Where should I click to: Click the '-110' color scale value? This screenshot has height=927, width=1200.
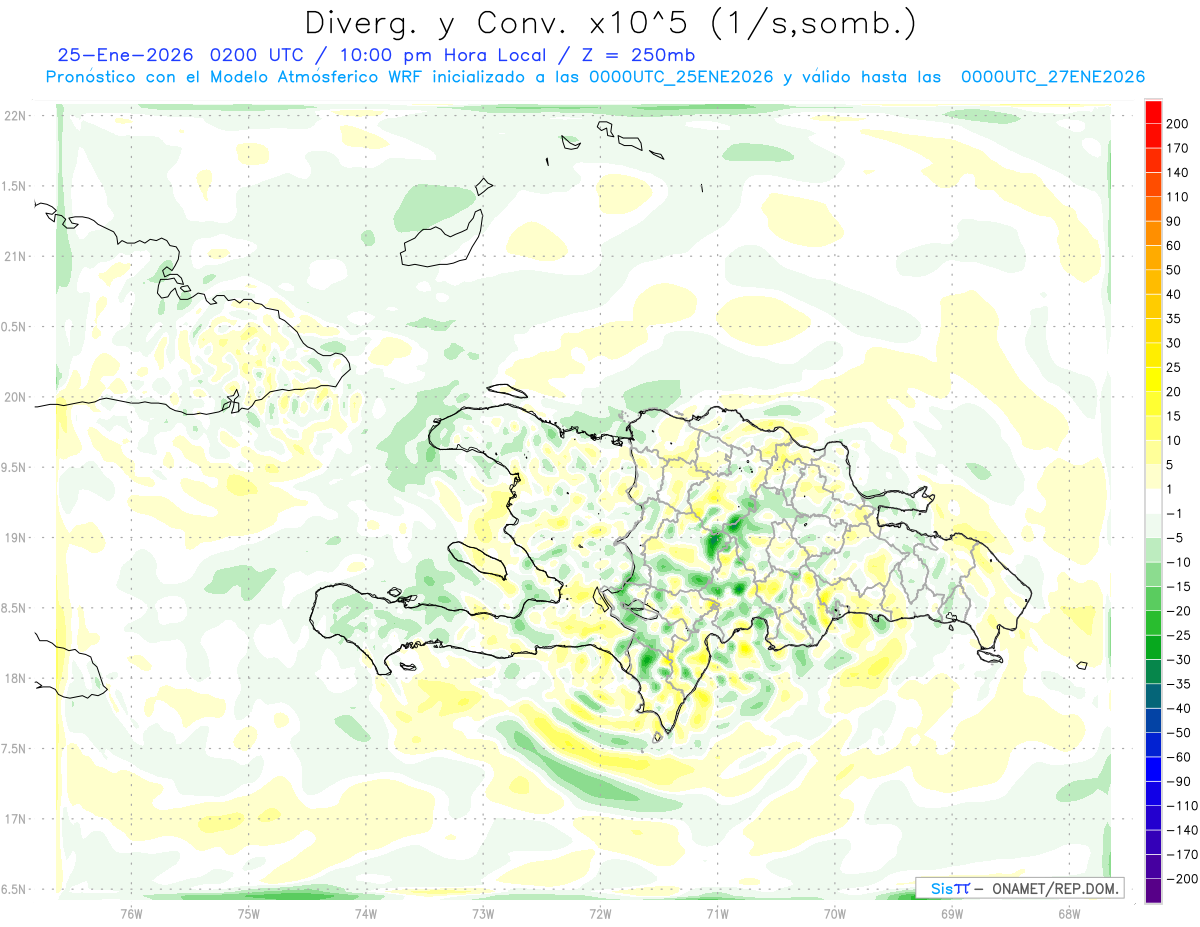1180,806
